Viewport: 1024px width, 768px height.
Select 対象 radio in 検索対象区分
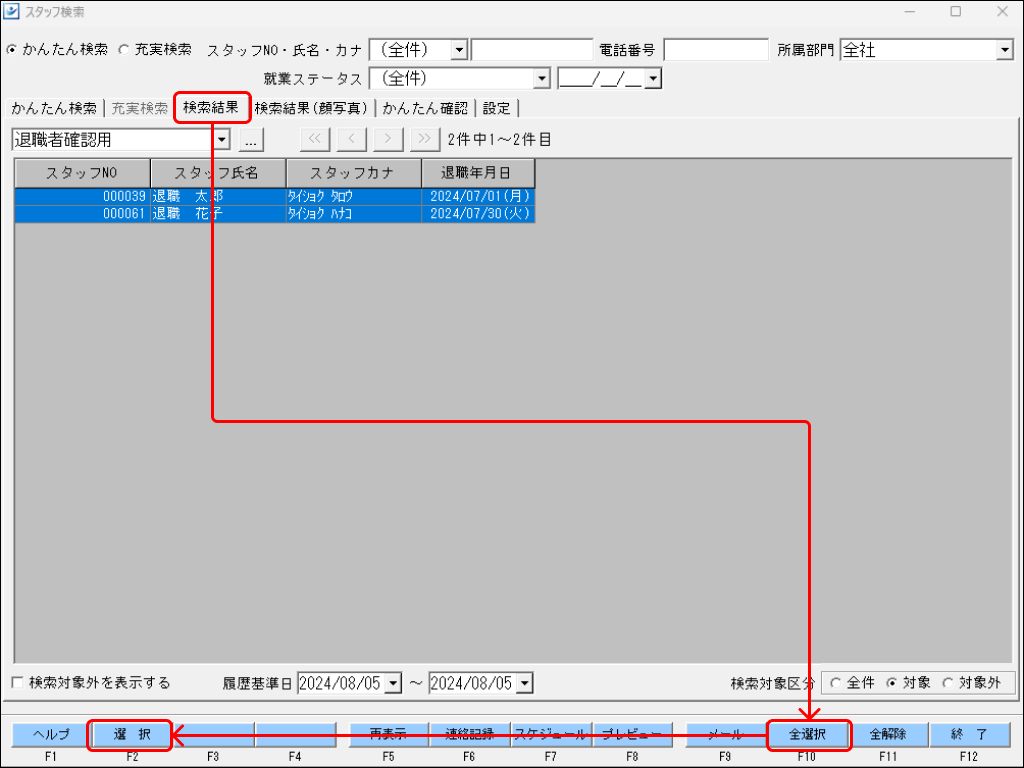tap(891, 683)
